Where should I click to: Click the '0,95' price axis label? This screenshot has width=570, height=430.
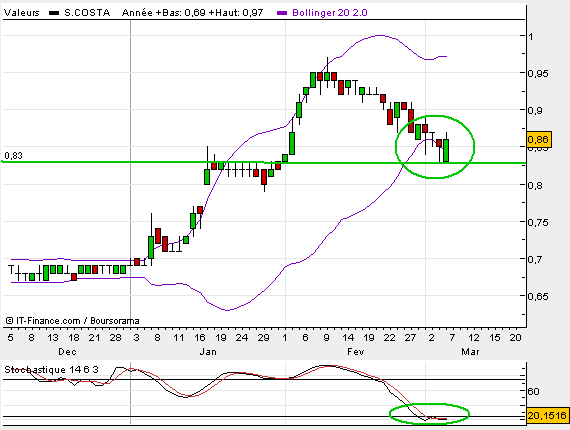pyautogui.click(x=538, y=73)
